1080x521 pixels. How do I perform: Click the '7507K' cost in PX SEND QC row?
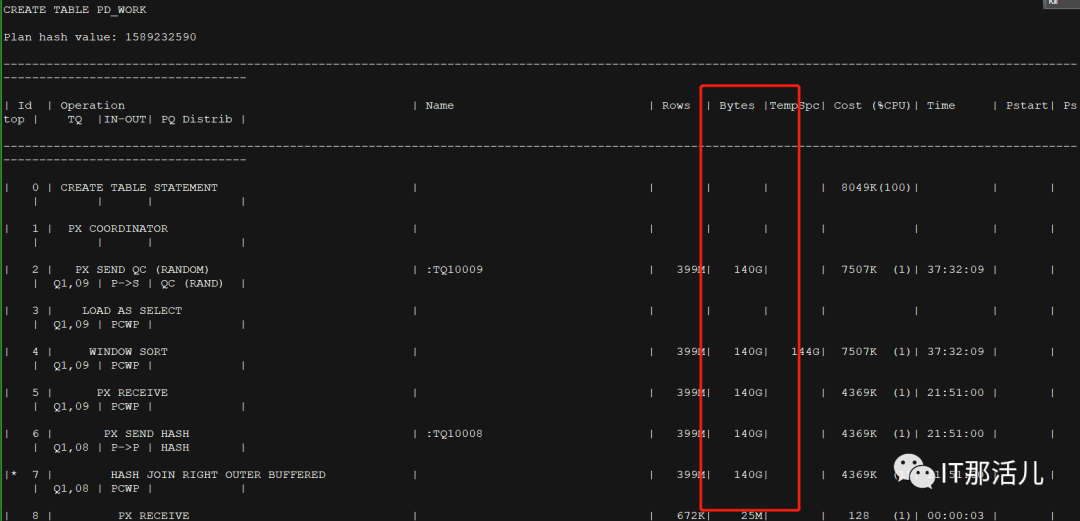point(859,269)
